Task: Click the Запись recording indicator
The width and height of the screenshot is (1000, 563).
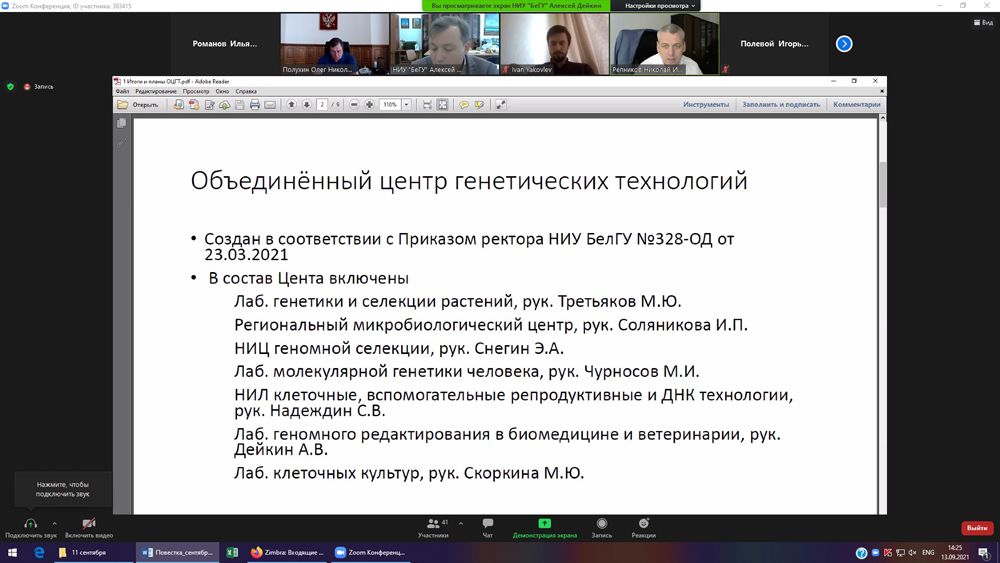Action: (x=39, y=87)
